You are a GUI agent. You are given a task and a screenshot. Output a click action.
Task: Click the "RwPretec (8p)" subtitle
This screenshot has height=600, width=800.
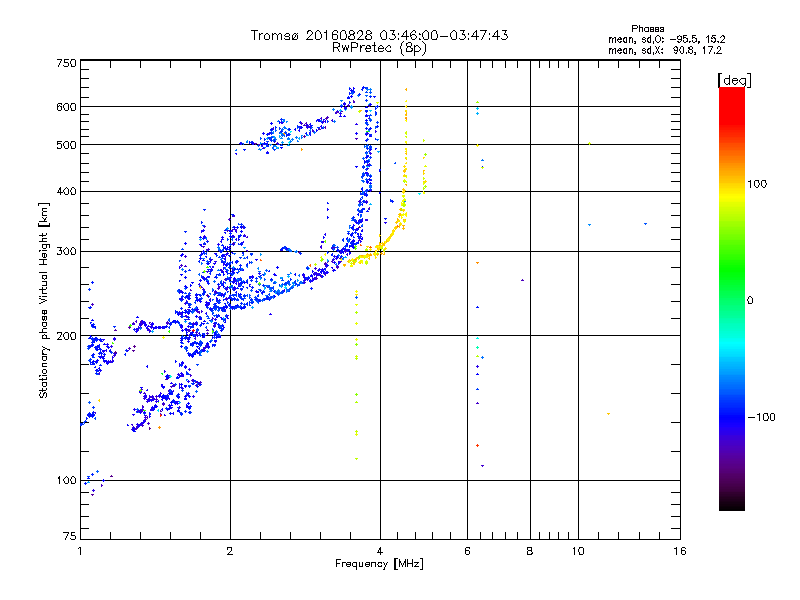[x=379, y=48]
